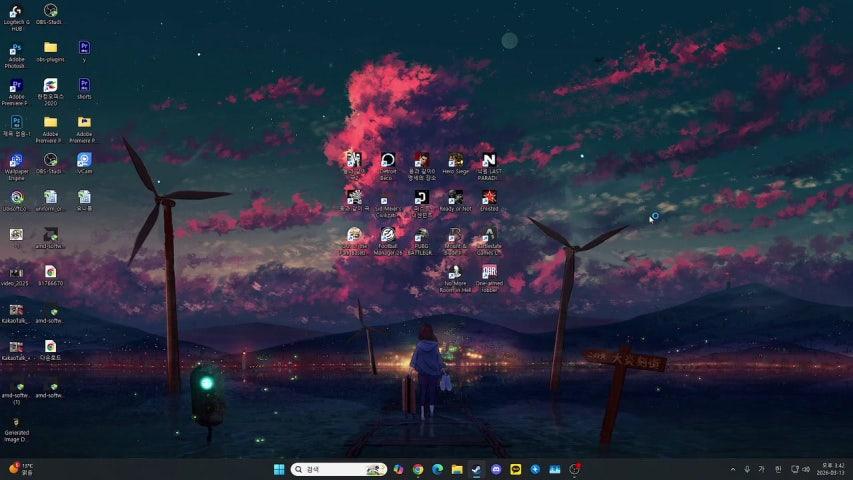
Task: Open Steam from the taskbar
Action: tap(477, 469)
